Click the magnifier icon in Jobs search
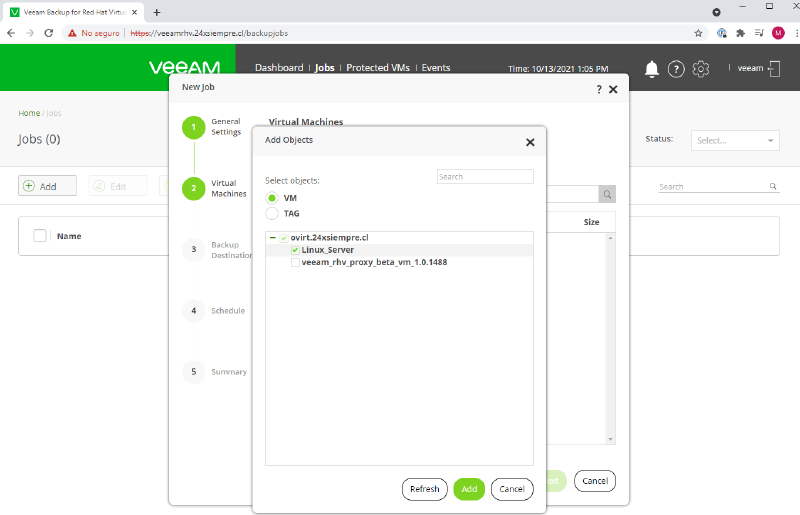 pyautogui.click(x=773, y=186)
